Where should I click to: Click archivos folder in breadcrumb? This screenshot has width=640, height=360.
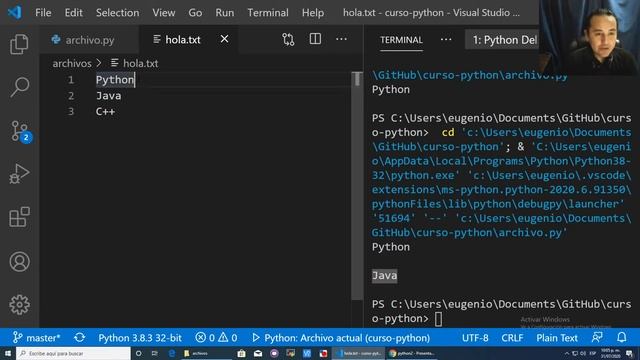[x=72, y=63]
